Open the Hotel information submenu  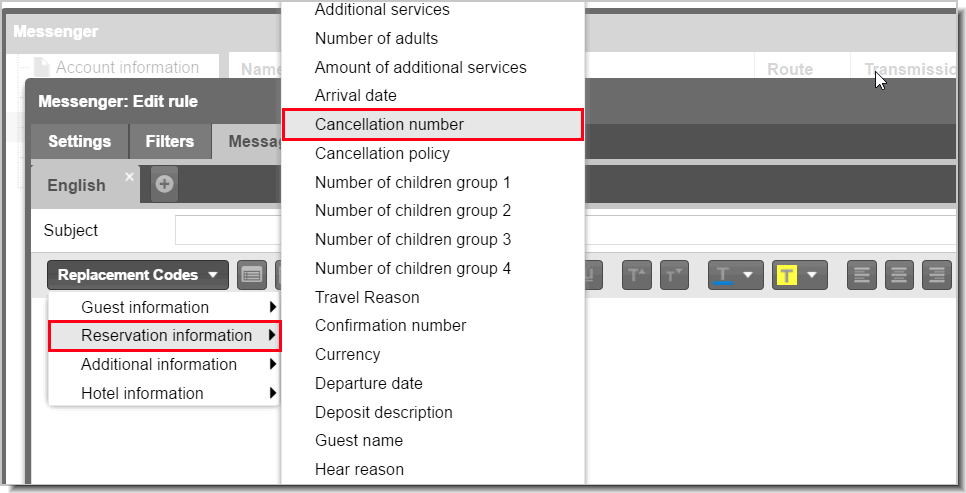(164, 393)
